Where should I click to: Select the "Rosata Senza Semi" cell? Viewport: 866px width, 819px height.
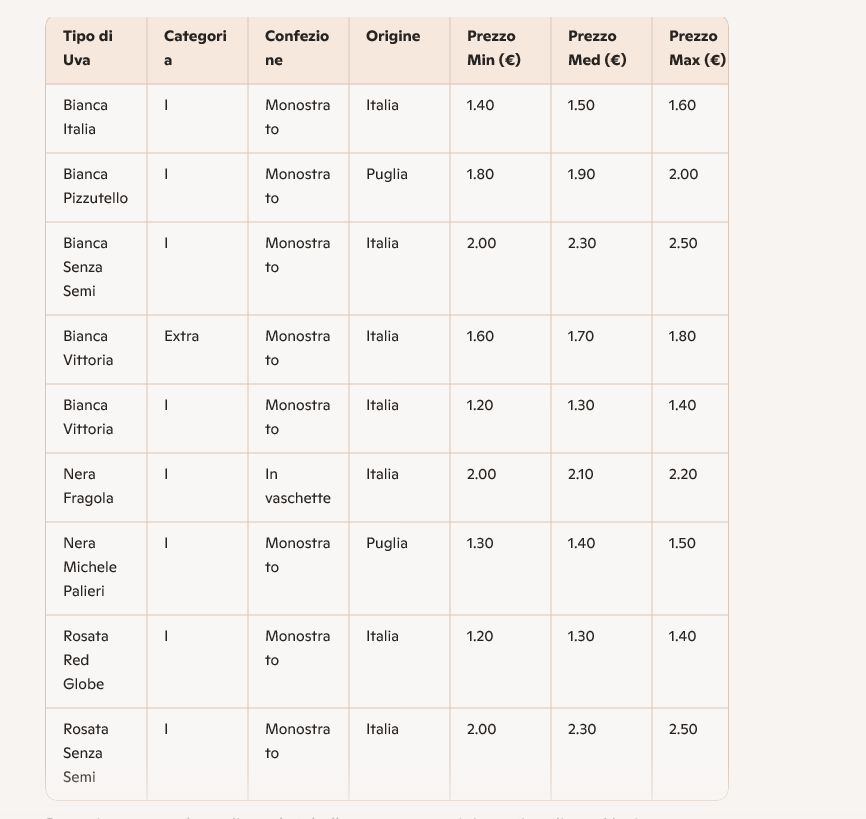86,753
